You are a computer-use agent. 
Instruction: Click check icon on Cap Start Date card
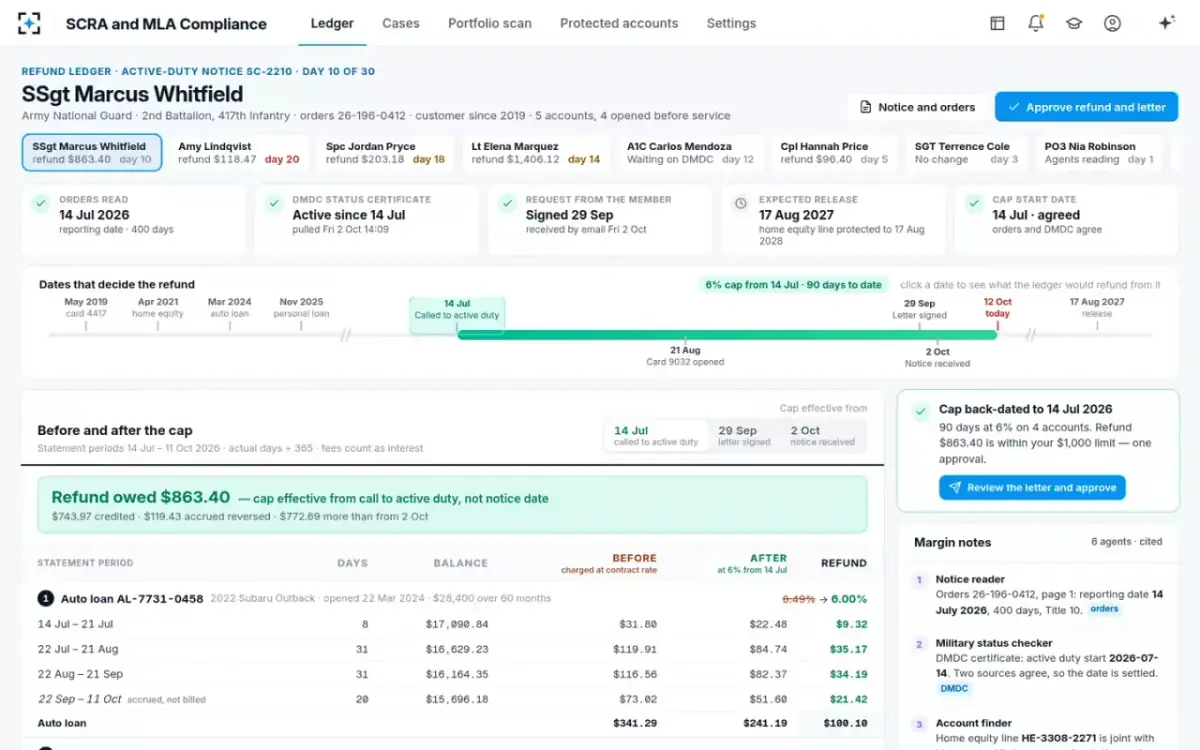[x=974, y=203]
